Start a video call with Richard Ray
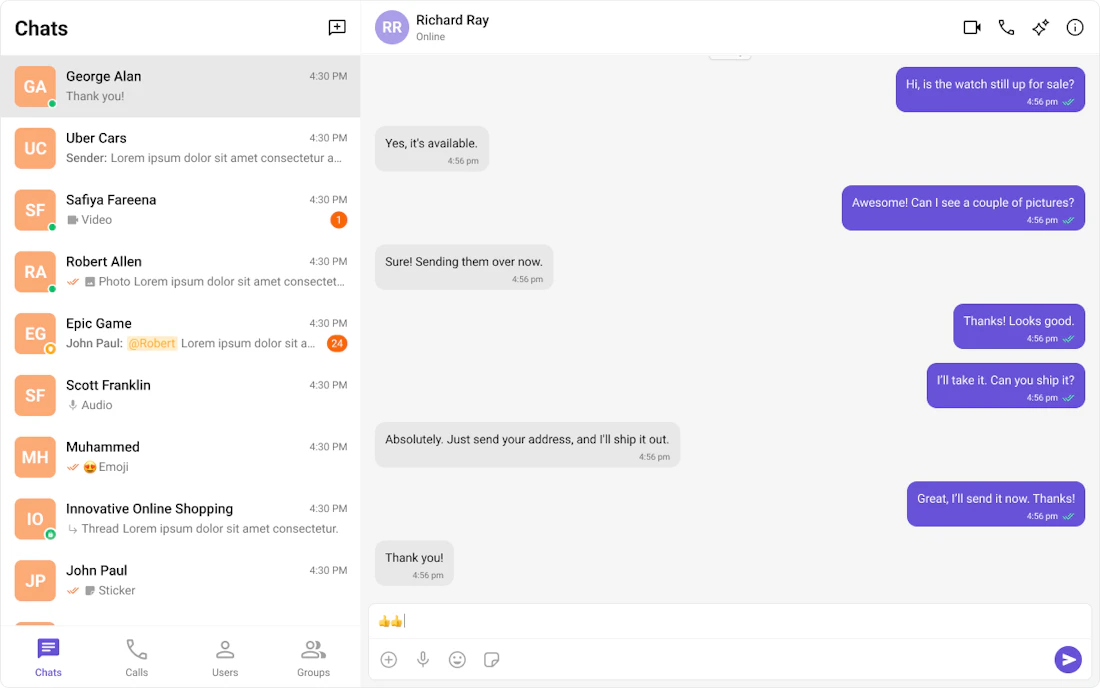The height and width of the screenshot is (688, 1100). [971, 27]
